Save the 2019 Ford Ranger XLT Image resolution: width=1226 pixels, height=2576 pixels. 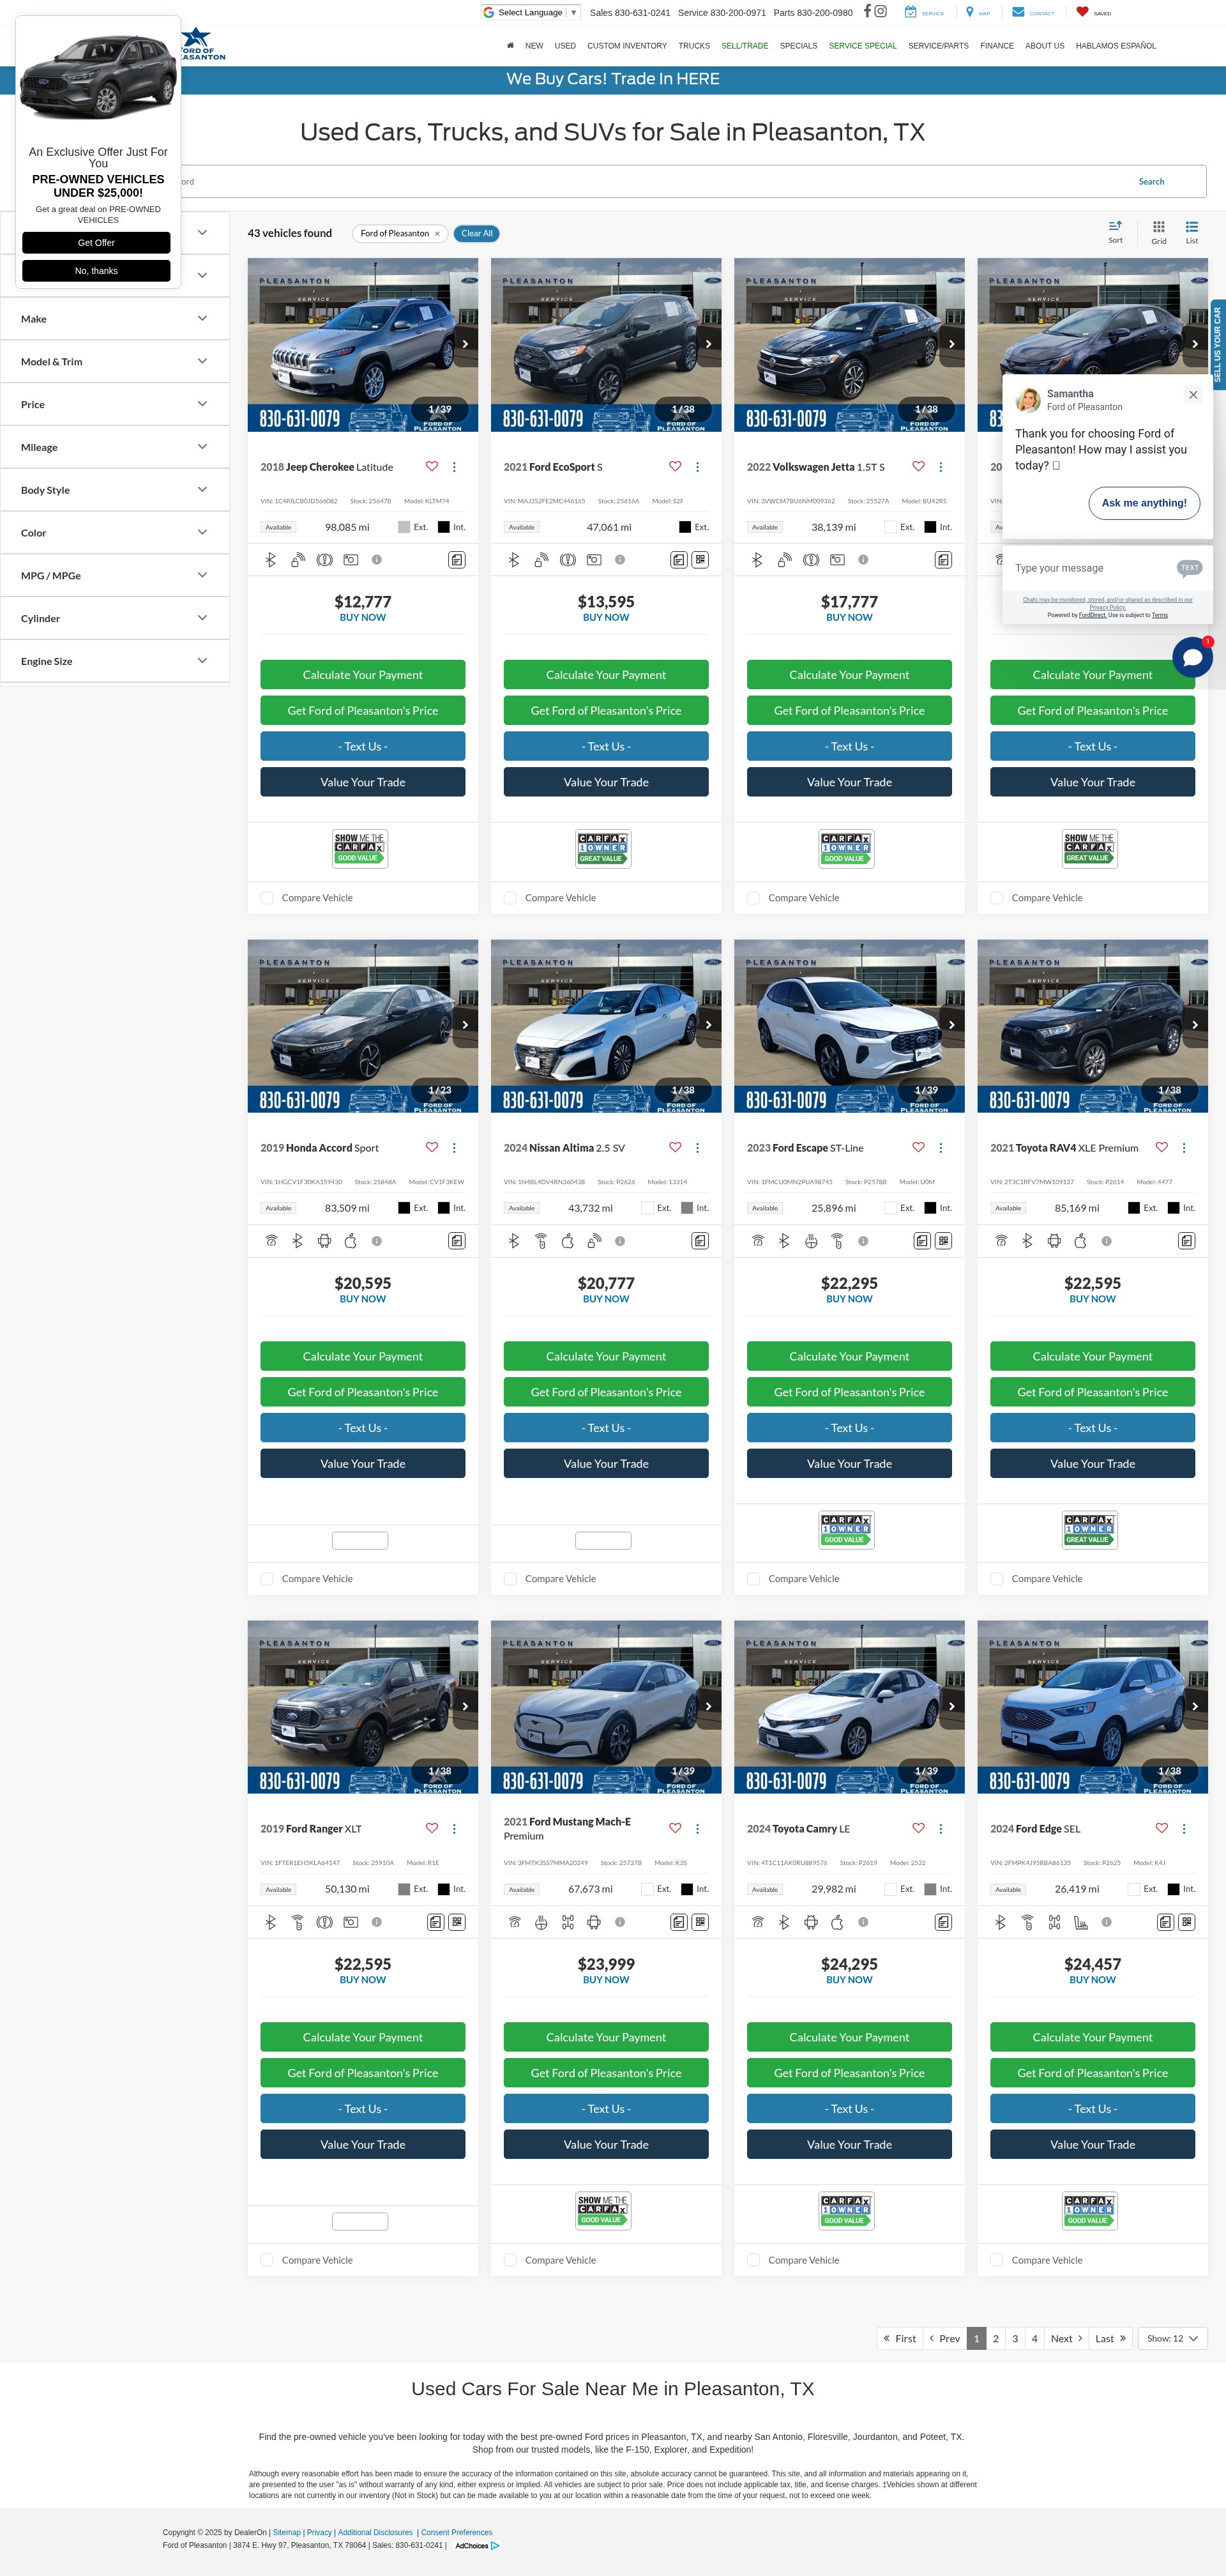point(432,1828)
